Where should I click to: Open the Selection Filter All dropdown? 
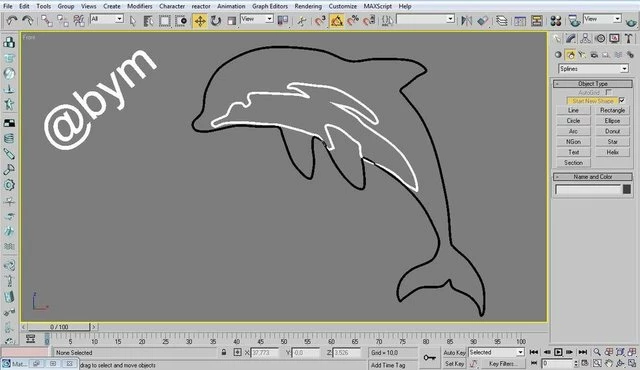click(107, 19)
